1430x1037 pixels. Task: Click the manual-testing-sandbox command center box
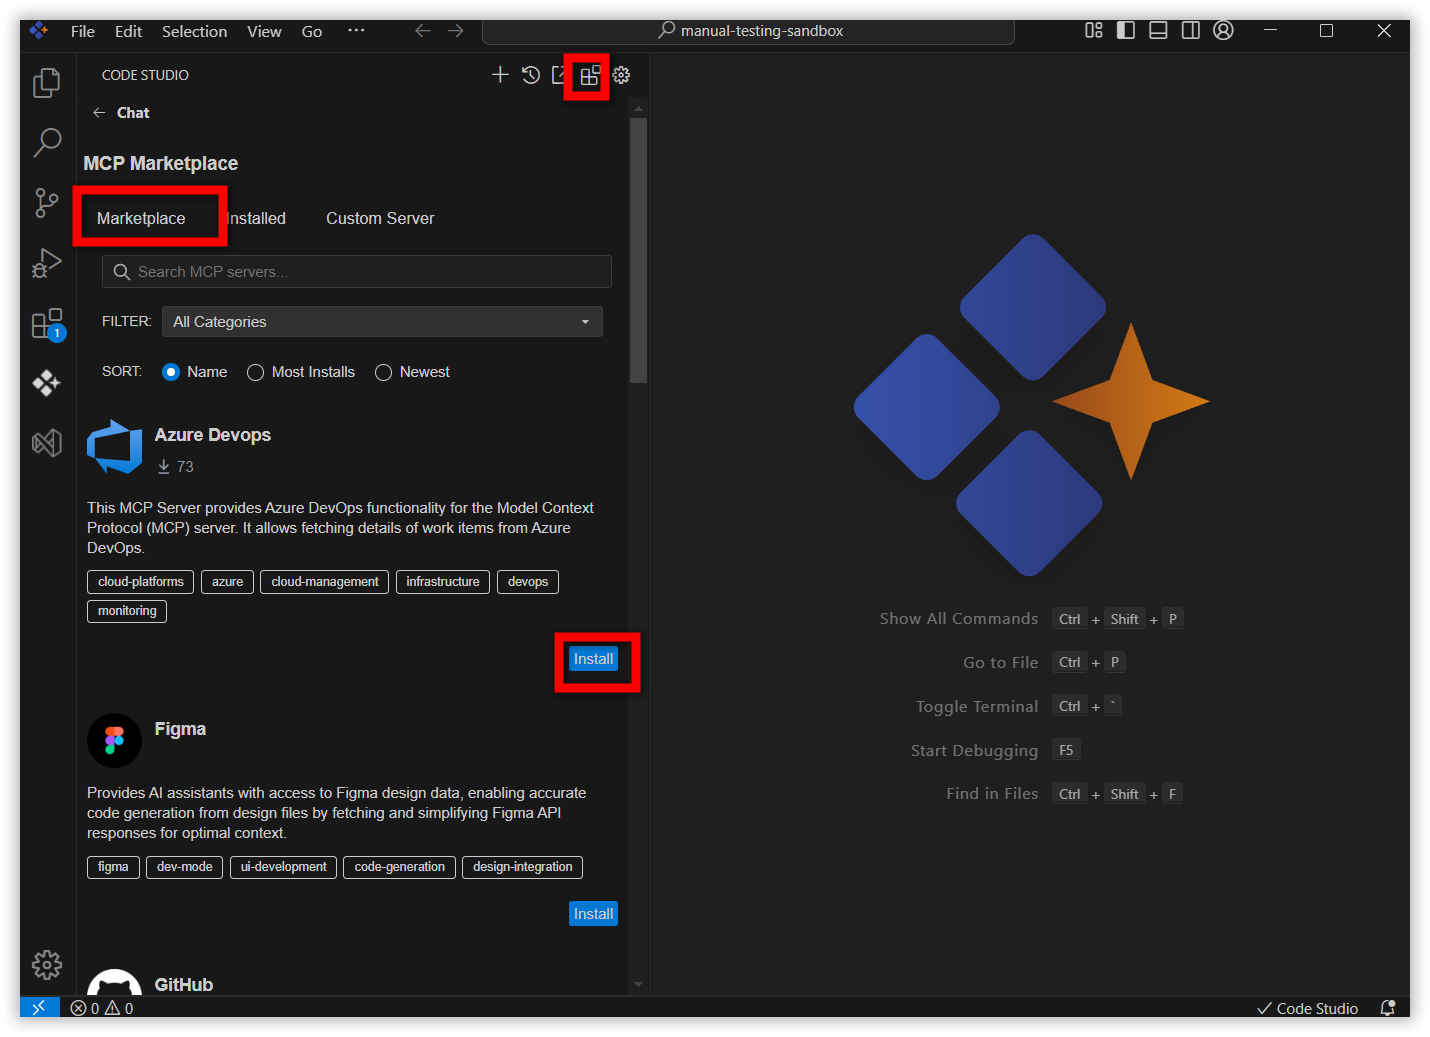coord(748,31)
